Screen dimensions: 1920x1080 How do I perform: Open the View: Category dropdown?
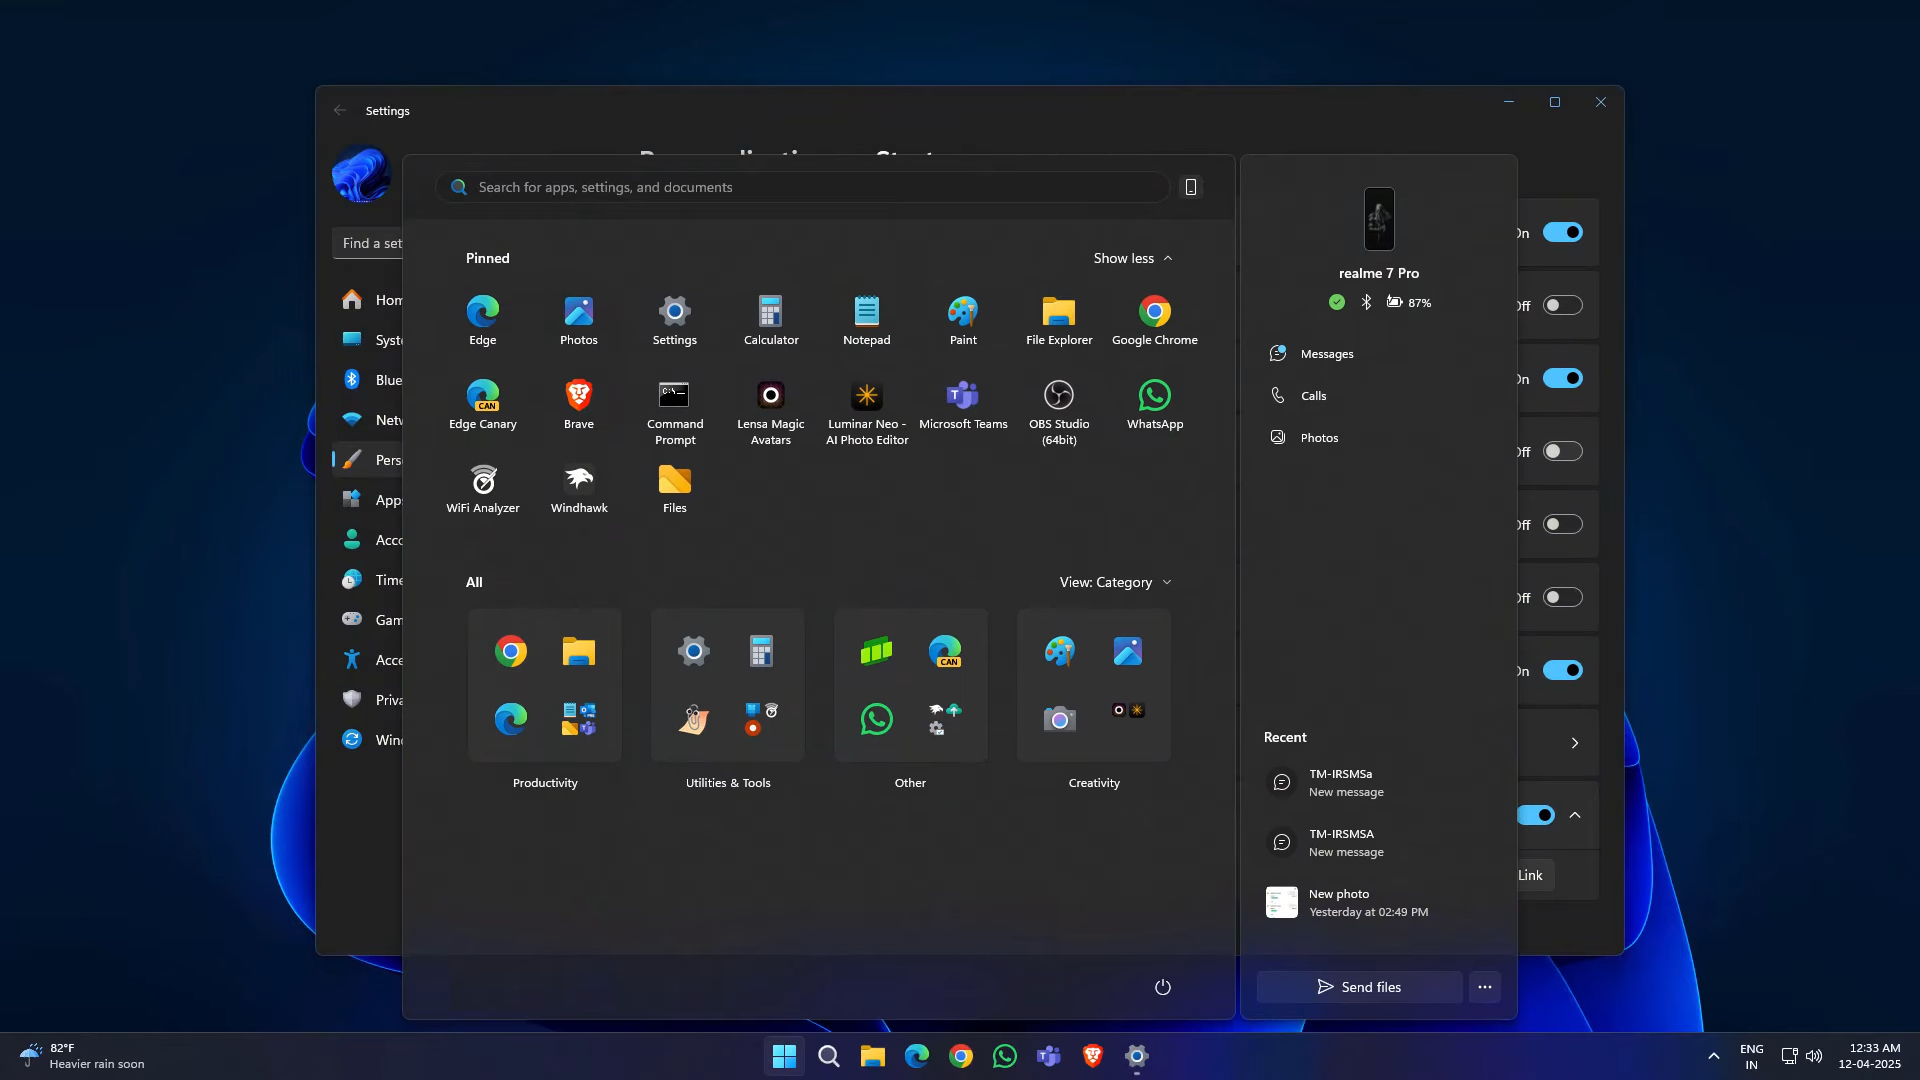(1115, 582)
